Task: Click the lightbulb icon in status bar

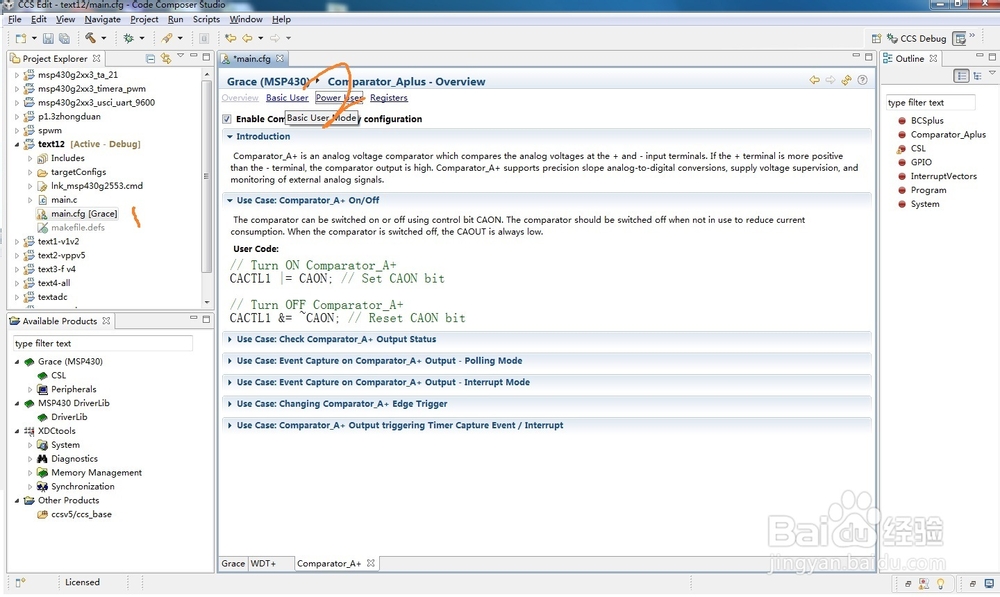Action: click(x=940, y=584)
